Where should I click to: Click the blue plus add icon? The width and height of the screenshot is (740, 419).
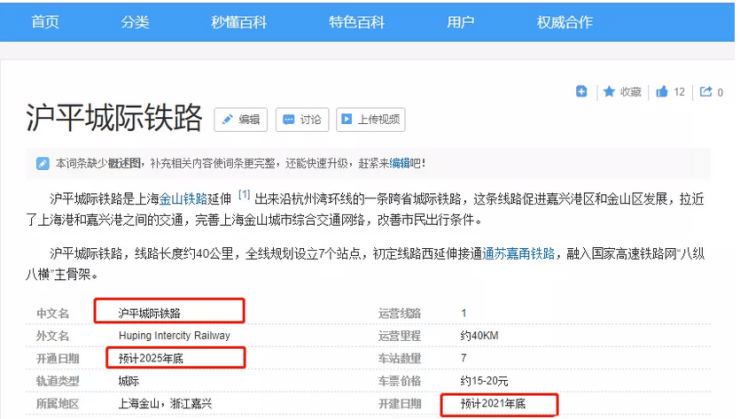581,92
